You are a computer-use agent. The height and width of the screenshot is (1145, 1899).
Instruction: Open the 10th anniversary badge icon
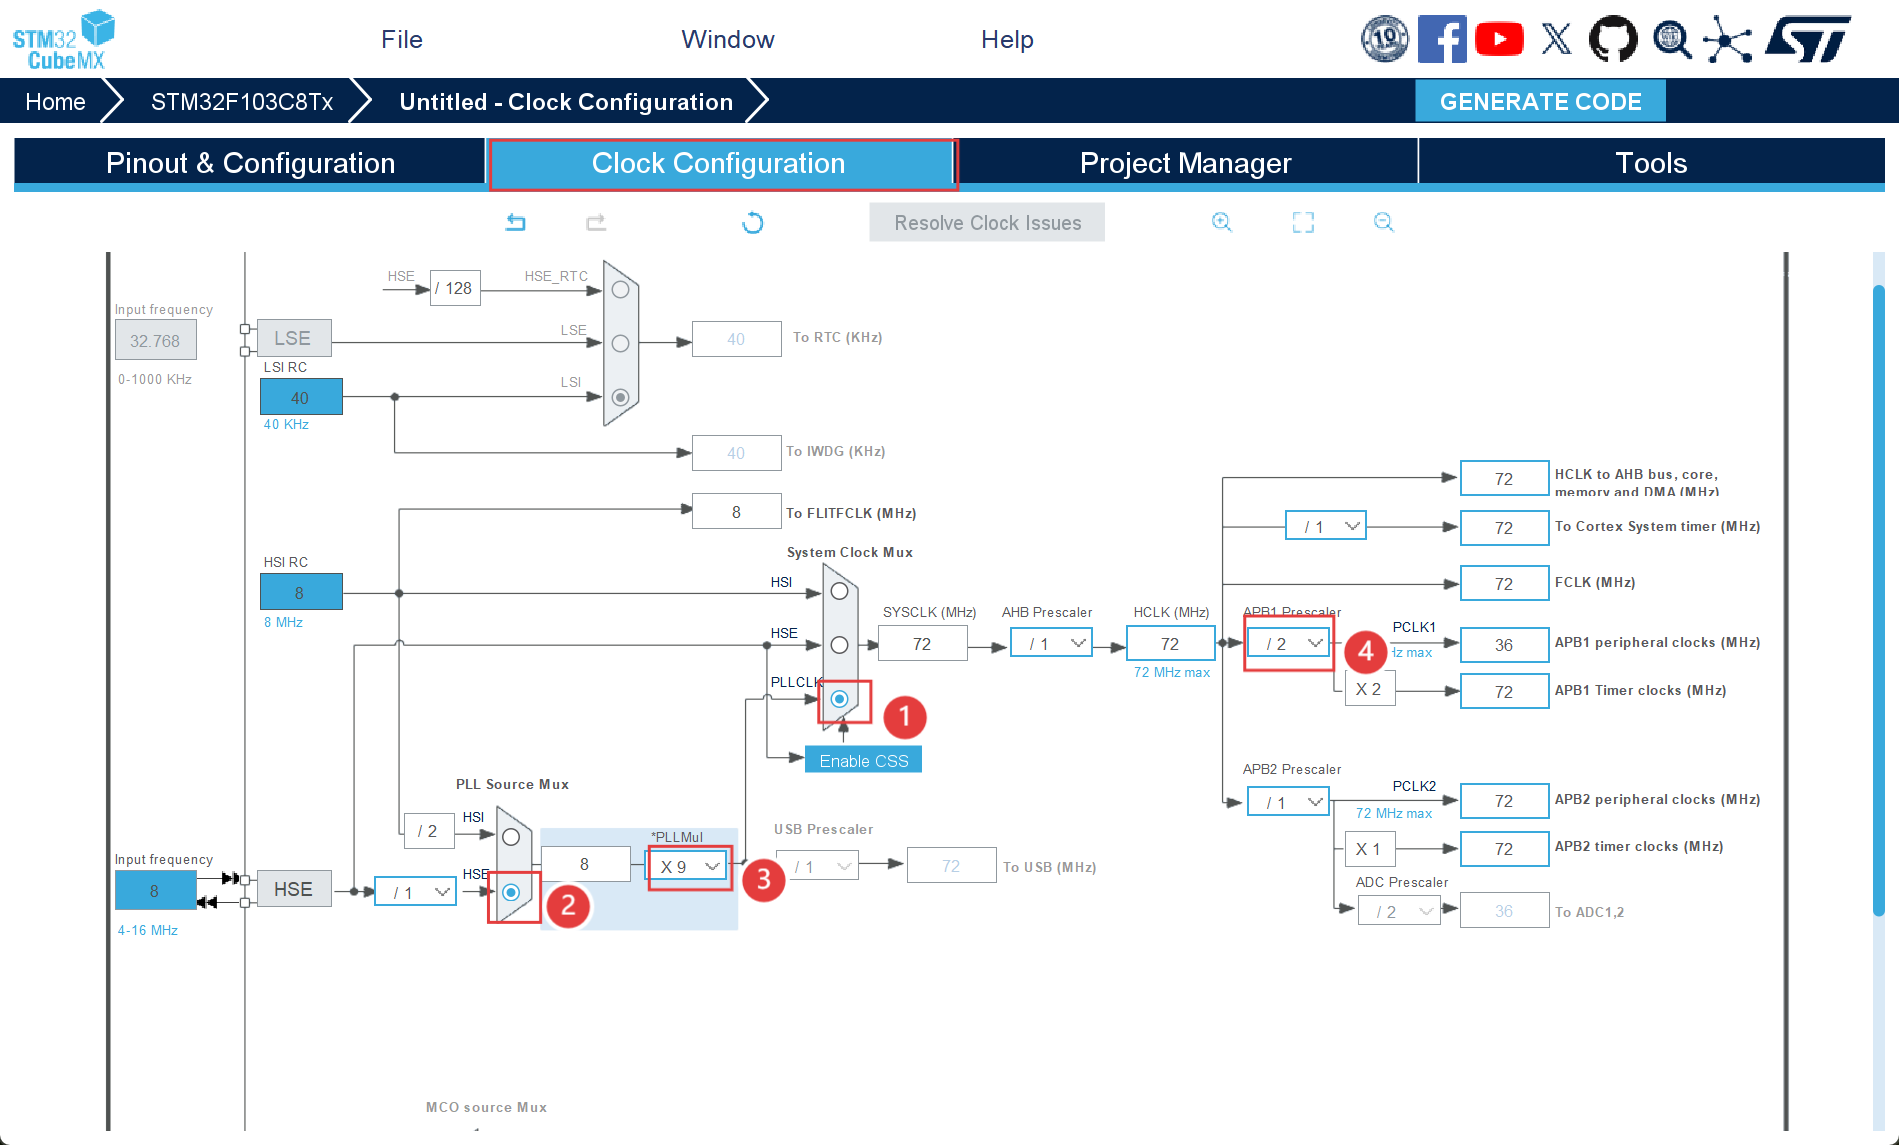[x=1384, y=39]
